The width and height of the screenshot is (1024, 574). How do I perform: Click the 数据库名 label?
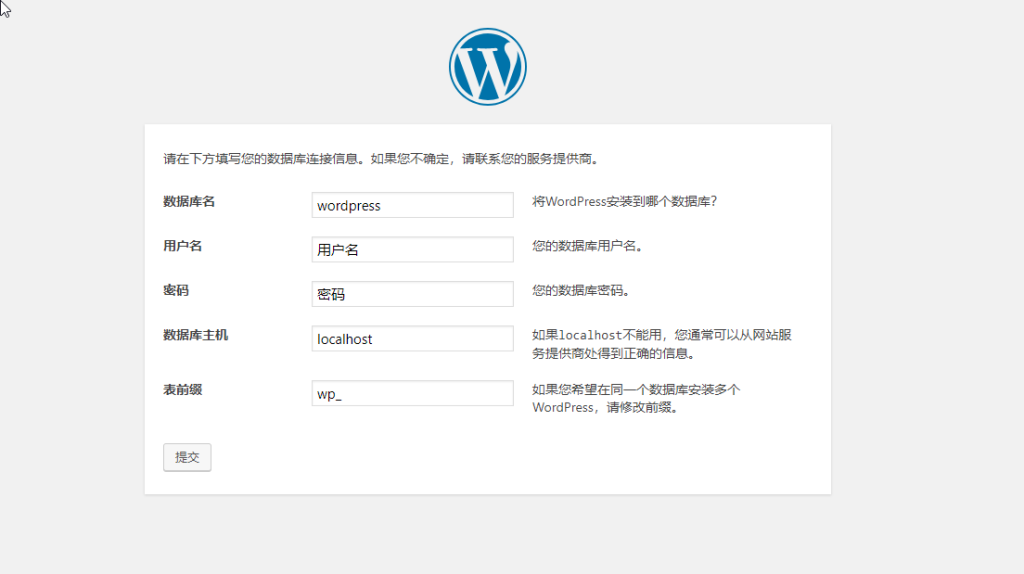tap(189, 202)
